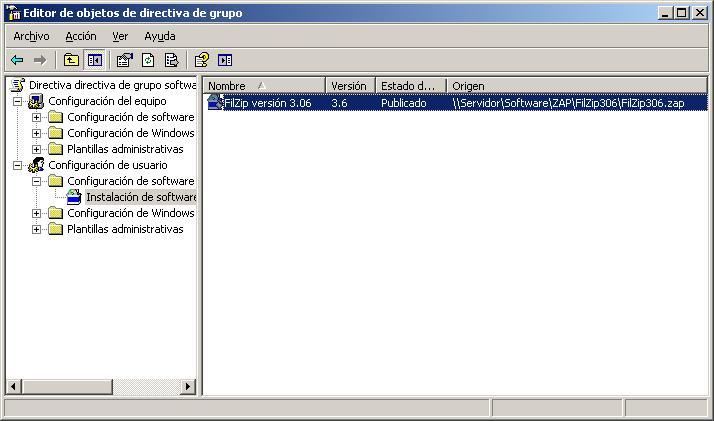Select the FilZip package icon in list
The height and width of the screenshot is (421, 714).
[214, 103]
